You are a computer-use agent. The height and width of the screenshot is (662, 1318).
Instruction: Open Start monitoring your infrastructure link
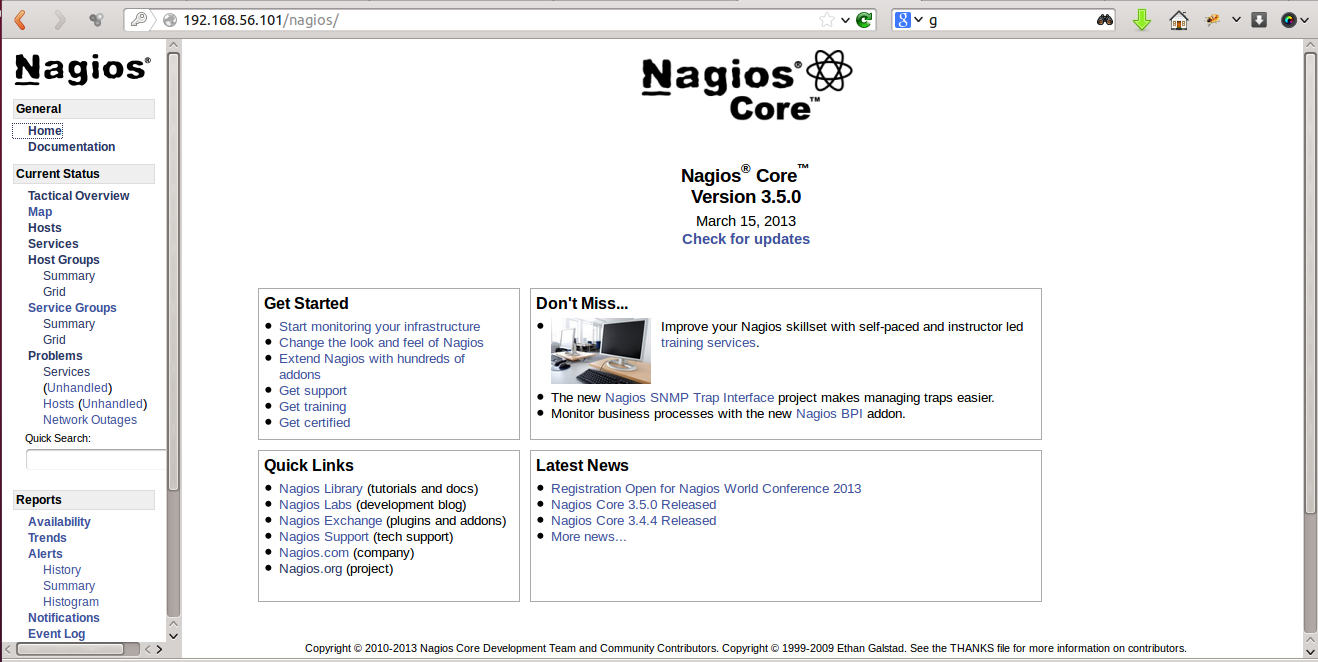pyautogui.click(x=380, y=327)
